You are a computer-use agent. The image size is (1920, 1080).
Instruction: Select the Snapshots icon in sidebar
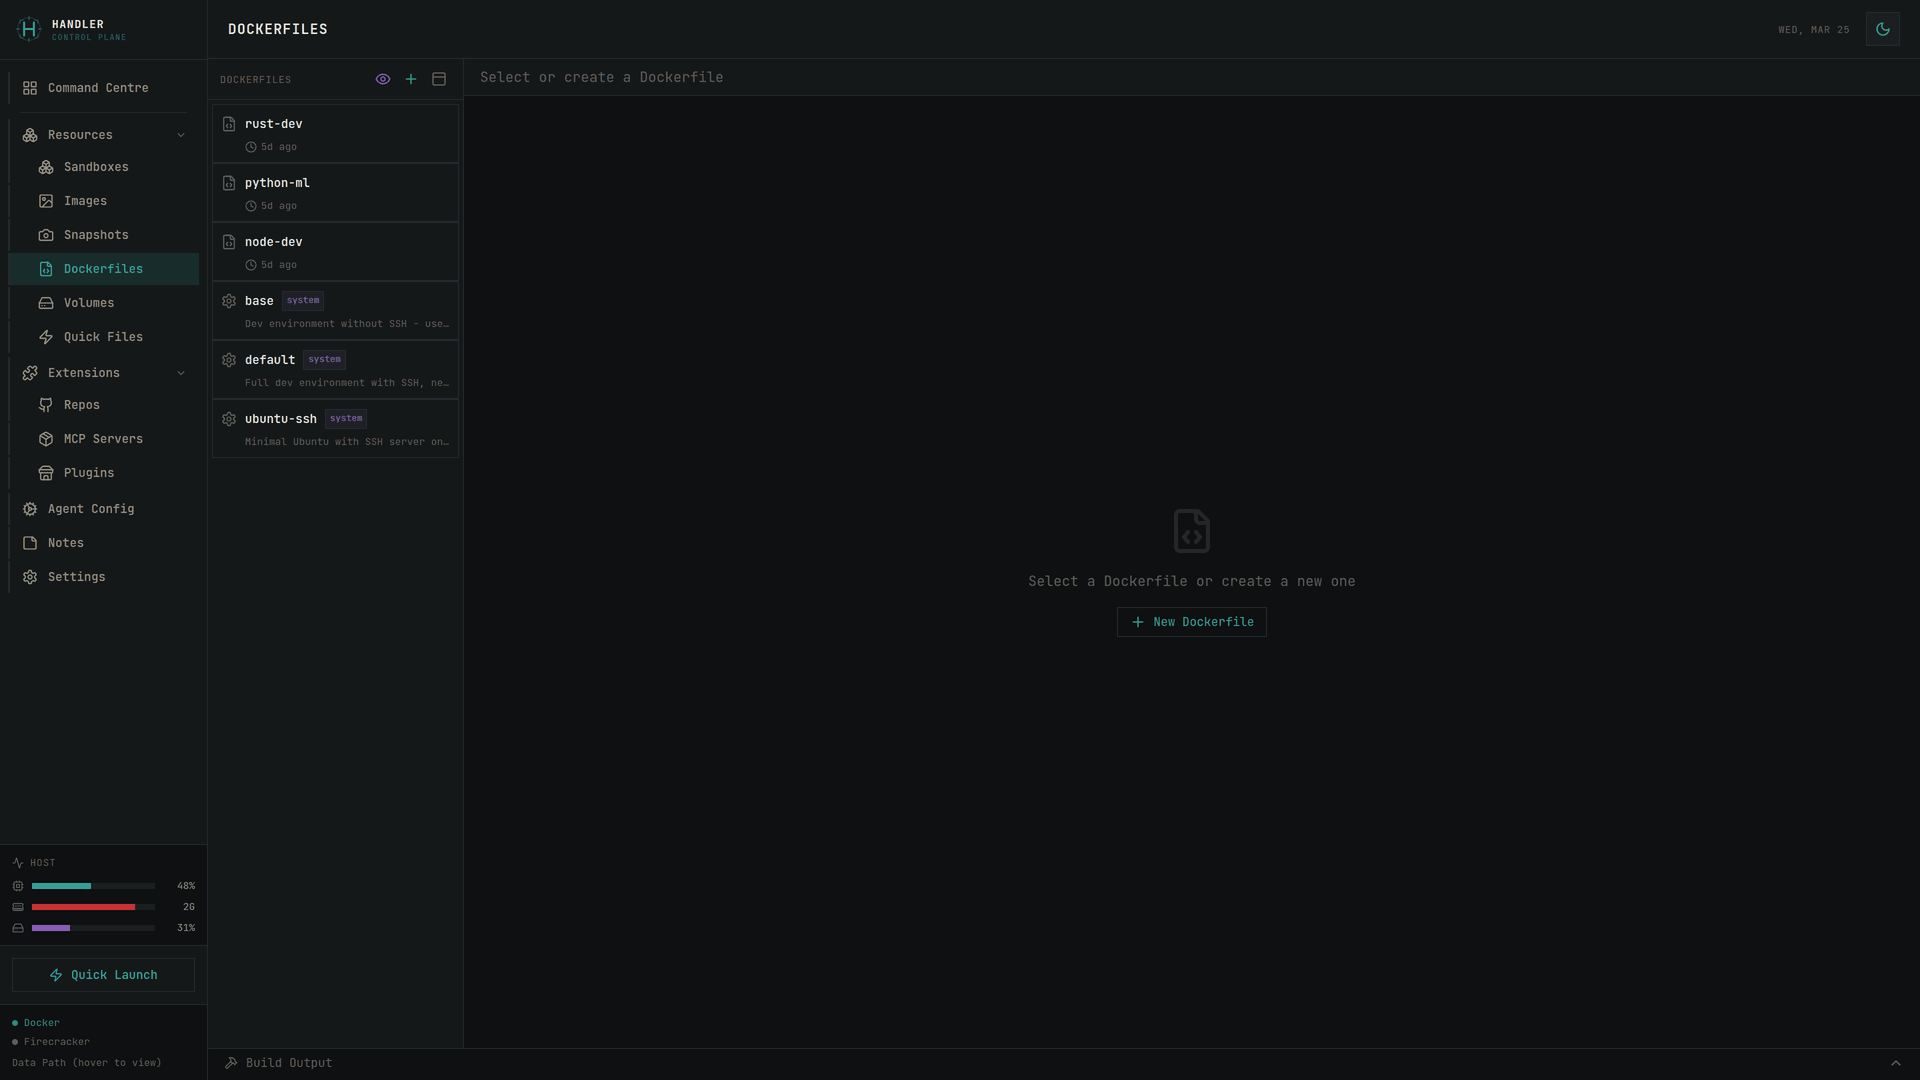(46, 234)
